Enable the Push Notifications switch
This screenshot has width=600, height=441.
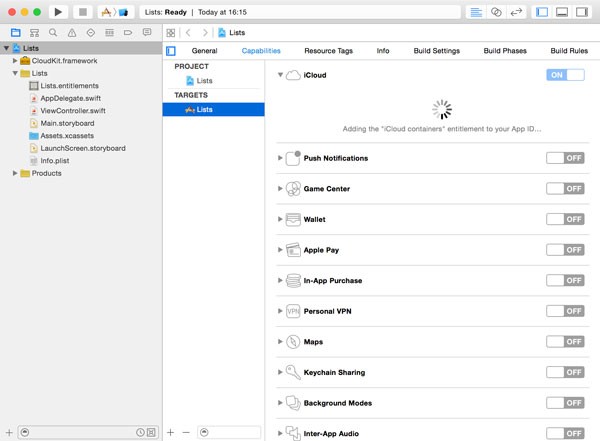565,158
